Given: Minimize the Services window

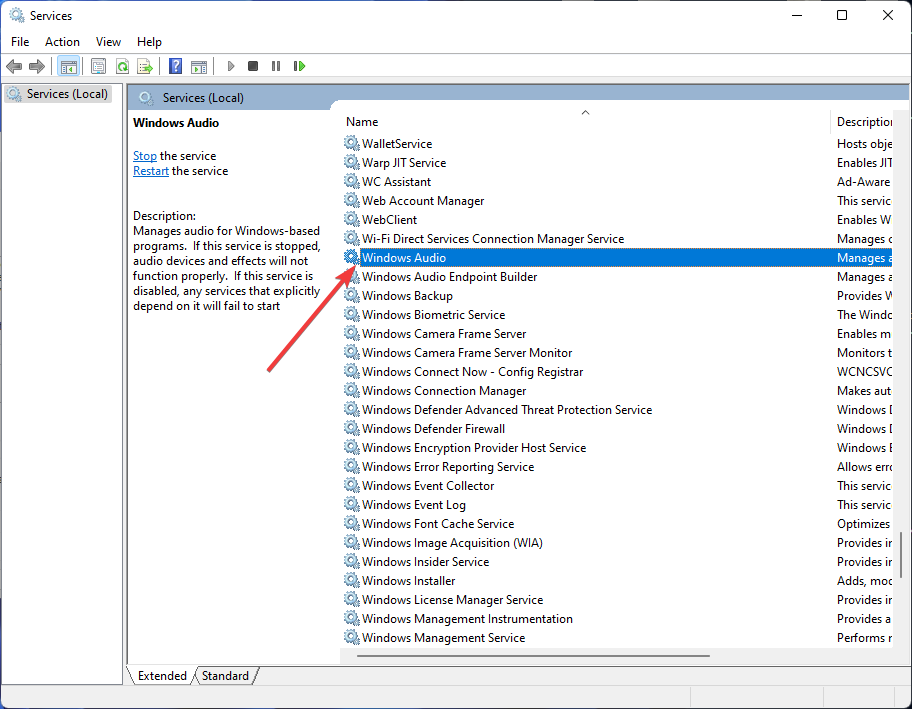Looking at the screenshot, I should 797,15.
